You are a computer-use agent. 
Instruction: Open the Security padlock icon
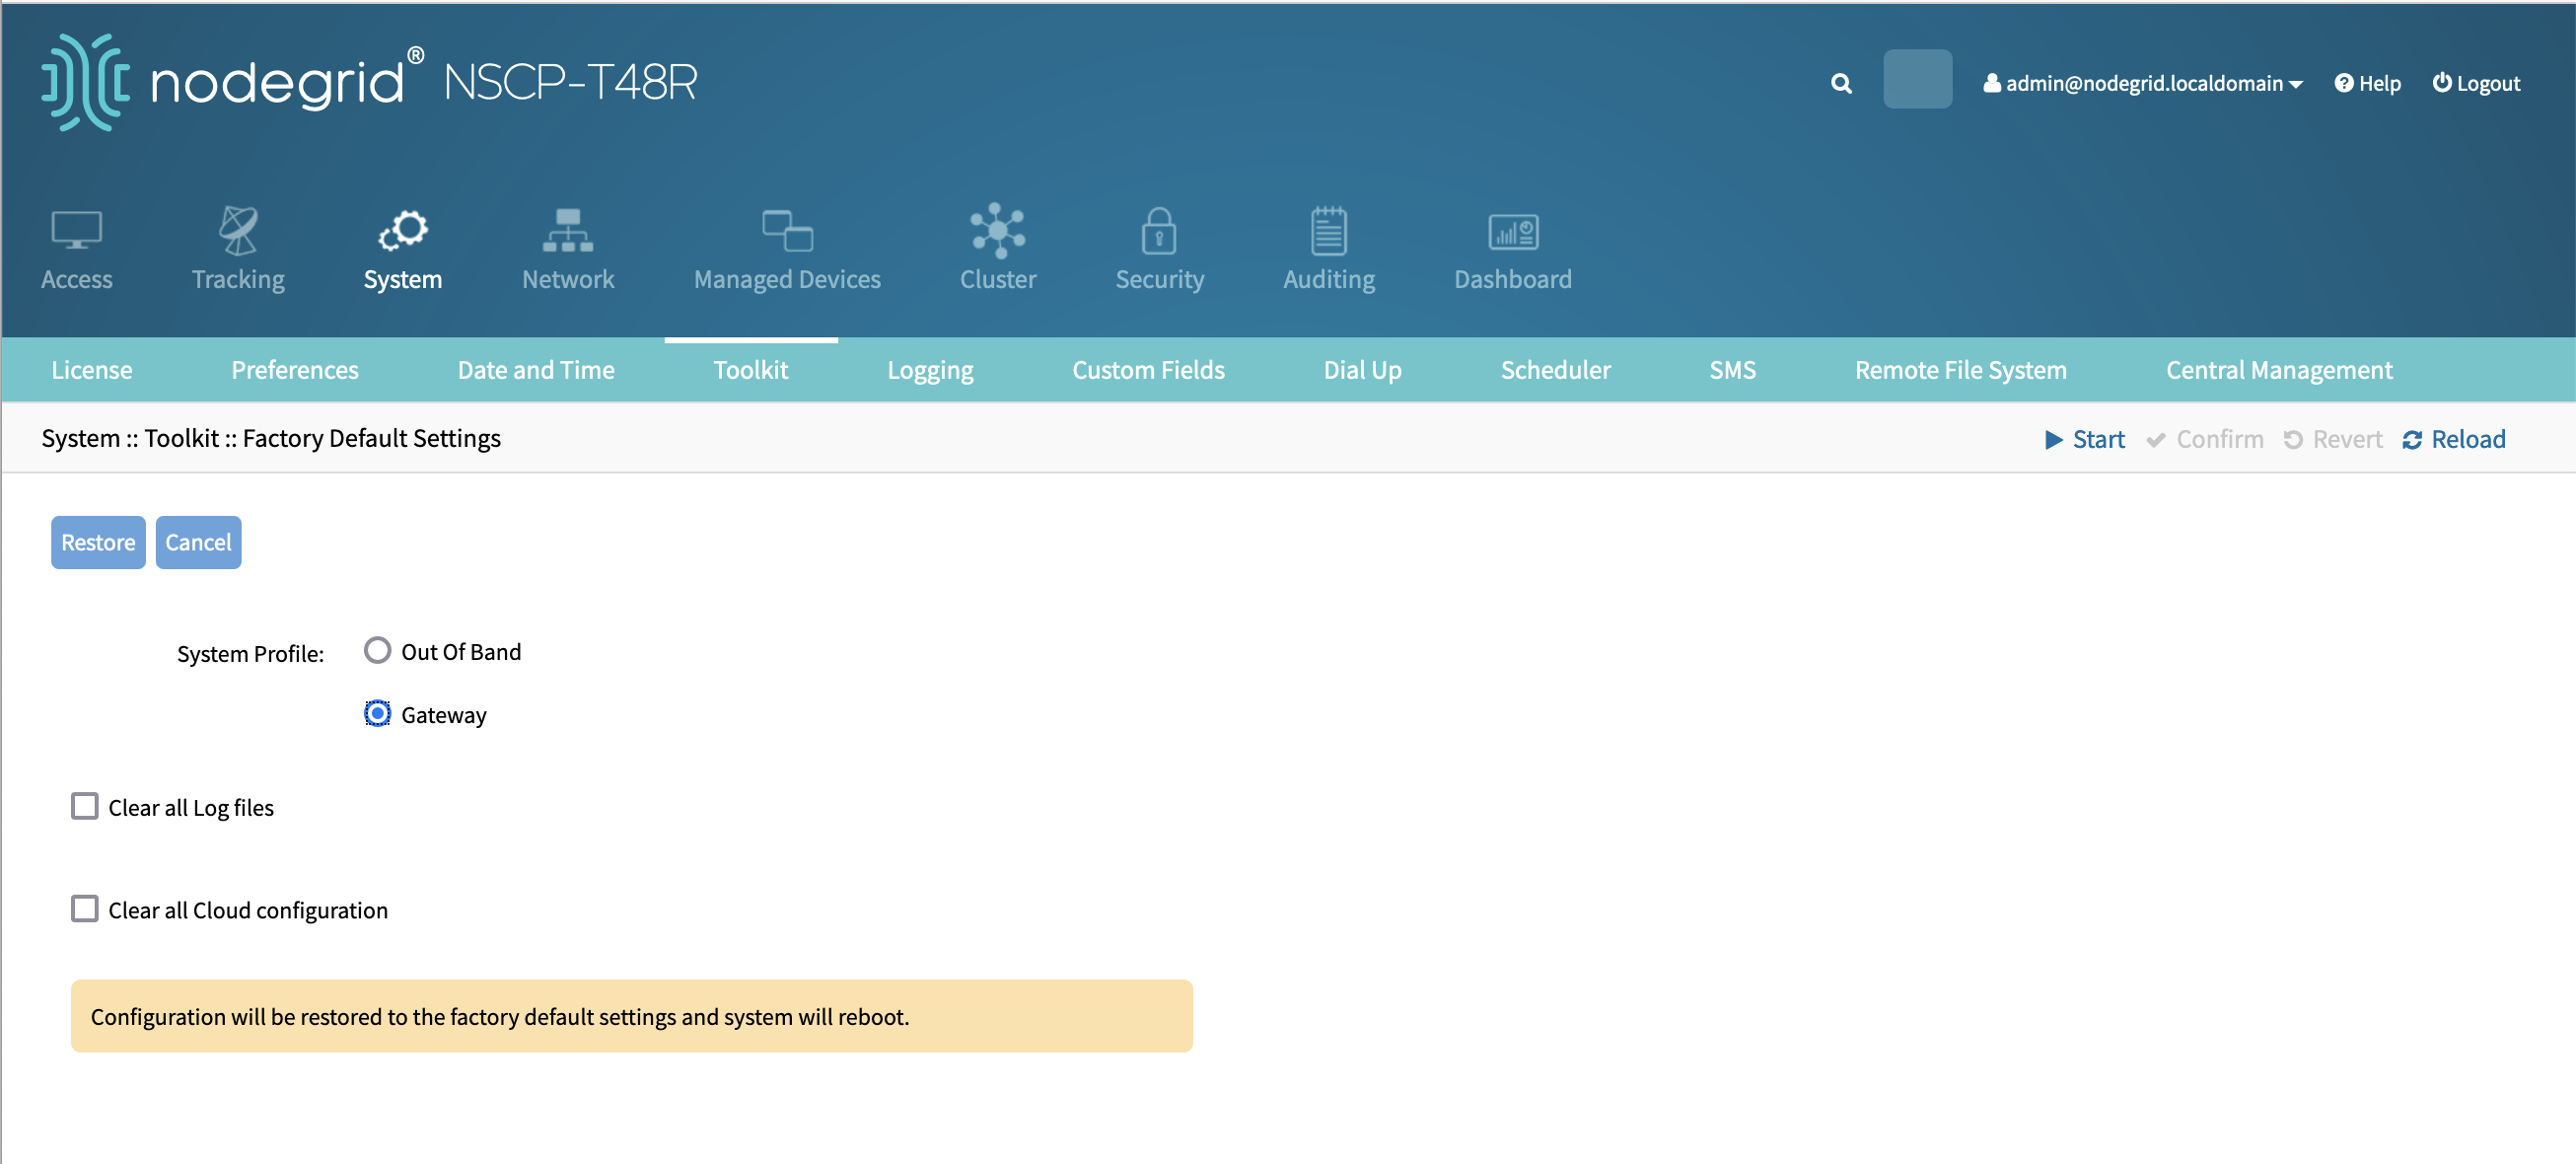tap(1159, 231)
